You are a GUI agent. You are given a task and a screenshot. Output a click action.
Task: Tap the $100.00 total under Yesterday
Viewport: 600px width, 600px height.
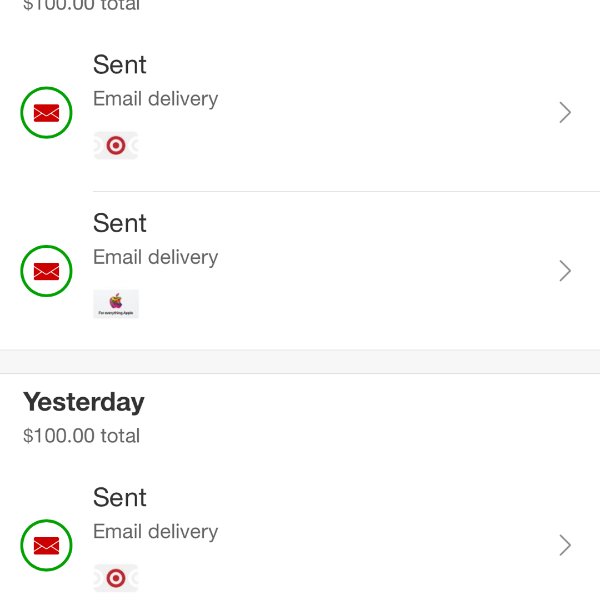tap(81, 435)
